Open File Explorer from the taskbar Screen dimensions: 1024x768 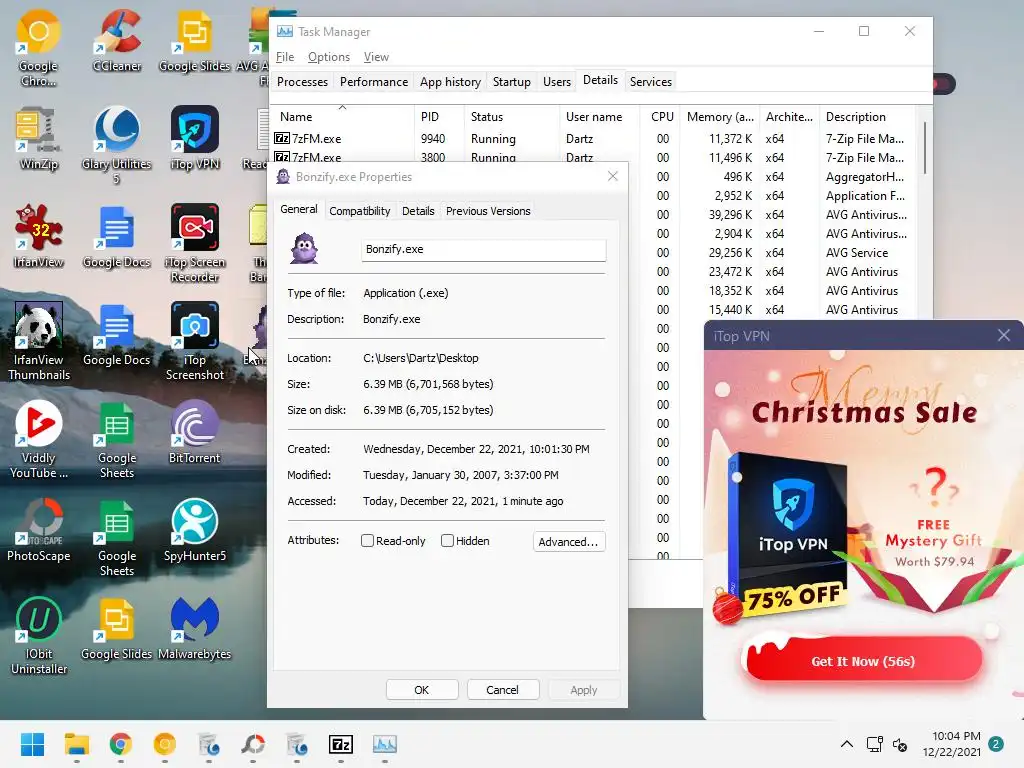tap(76, 744)
